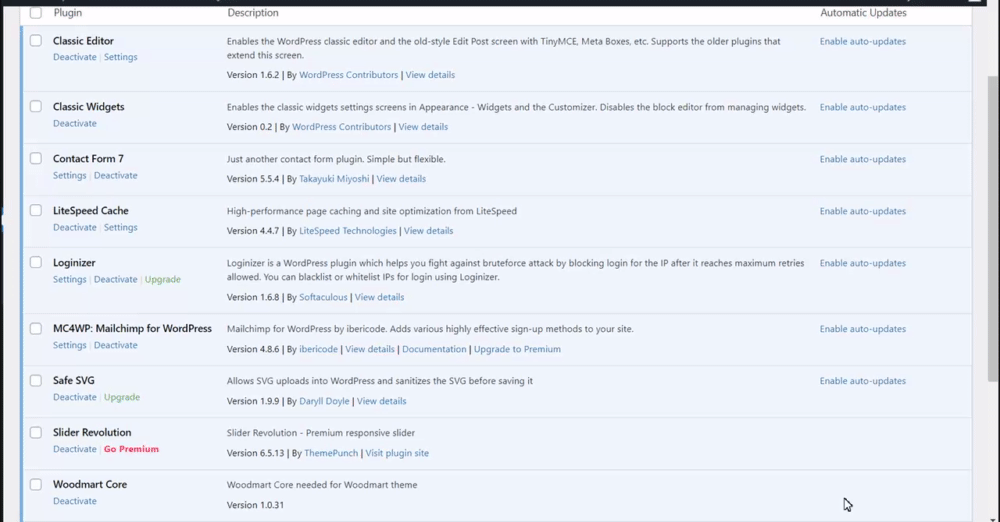Open WordPress Contributors link for Classic Widgets
This screenshot has height=522, width=1000.
click(341, 127)
